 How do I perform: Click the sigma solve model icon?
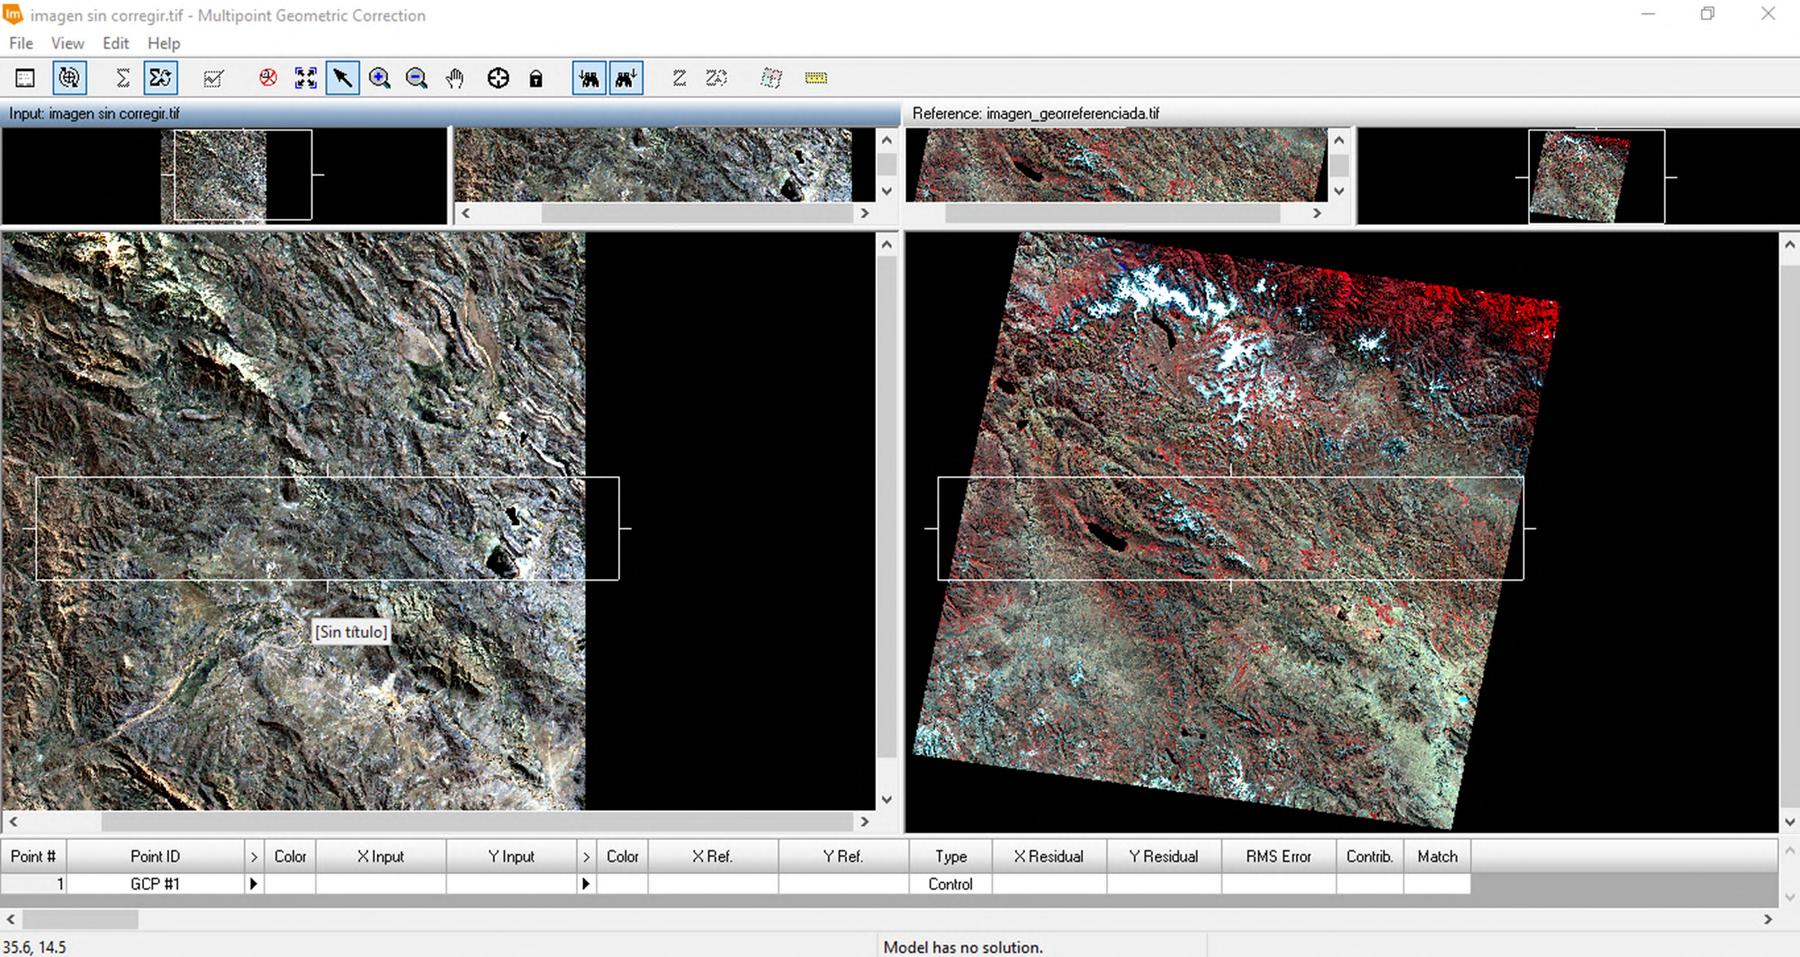click(x=123, y=78)
